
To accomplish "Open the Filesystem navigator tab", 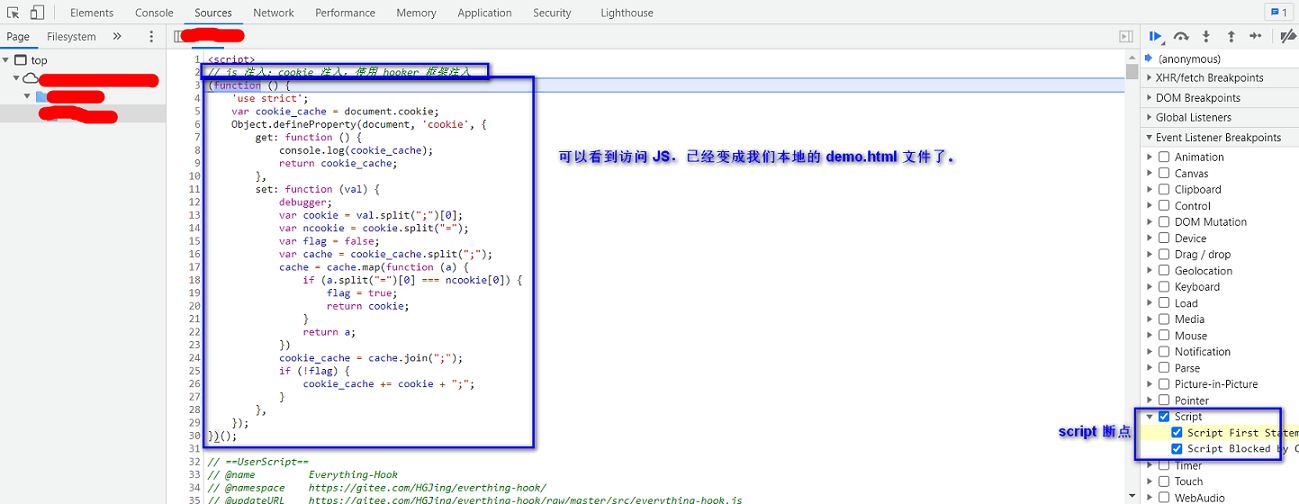I will (x=71, y=36).
